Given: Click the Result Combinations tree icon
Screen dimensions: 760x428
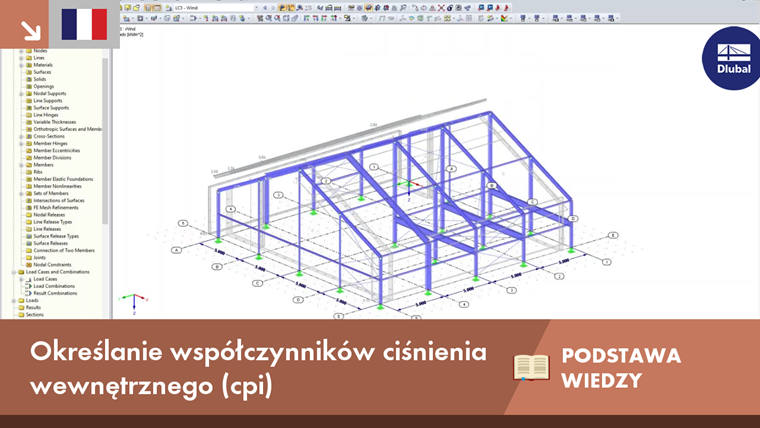Looking at the screenshot, I should click(x=29, y=293).
